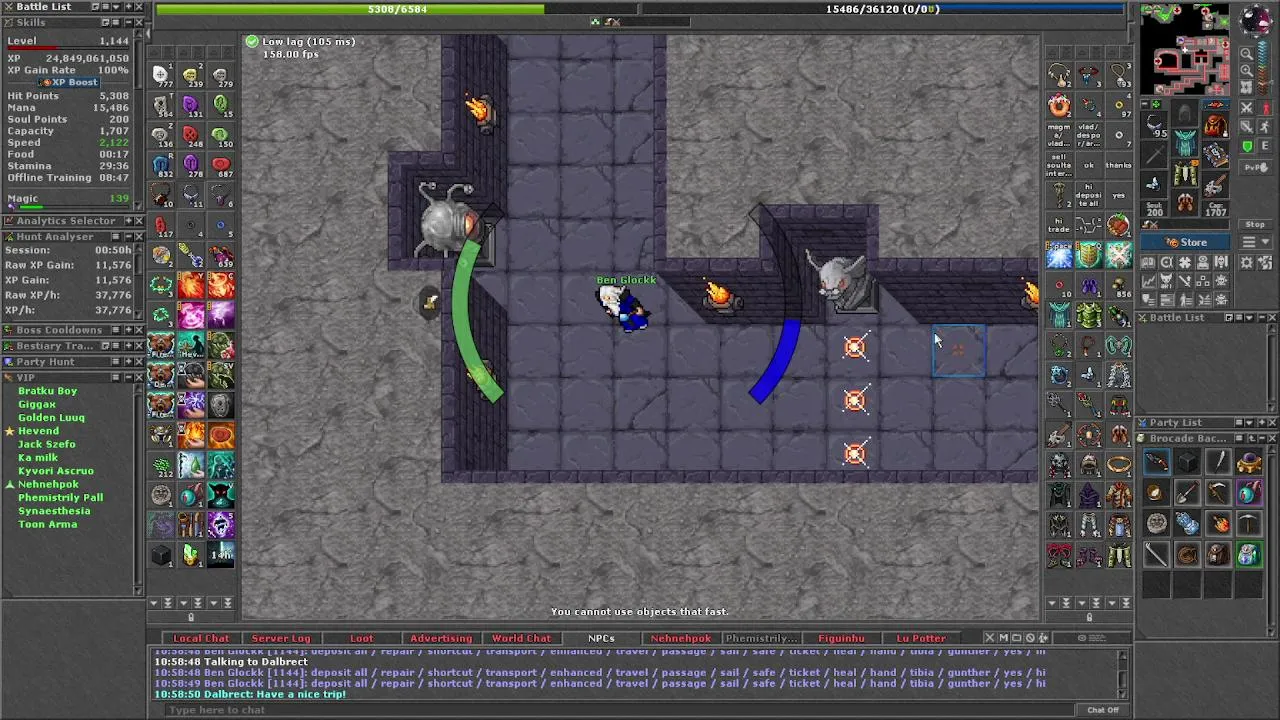Open the World Chat tab
1280x720 pixels.
click(521, 638)
